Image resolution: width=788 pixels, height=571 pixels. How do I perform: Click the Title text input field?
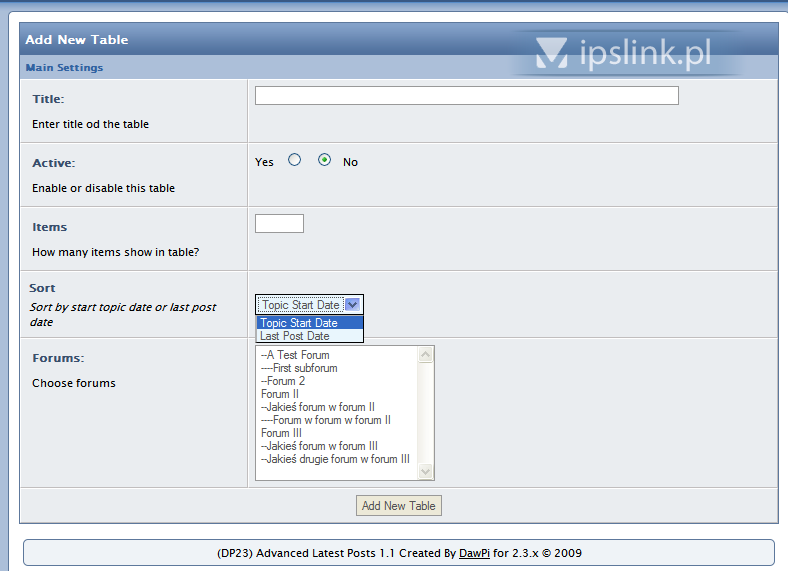click(x=466, y=96)
